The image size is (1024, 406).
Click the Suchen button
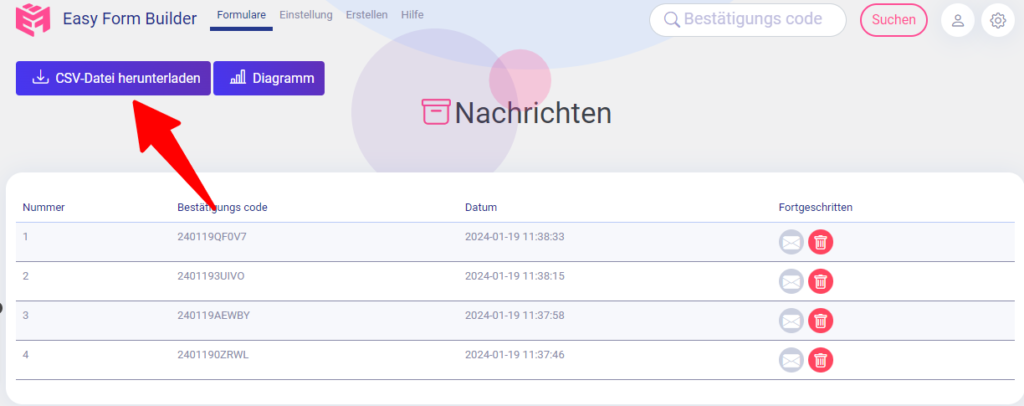pos(893,20)
